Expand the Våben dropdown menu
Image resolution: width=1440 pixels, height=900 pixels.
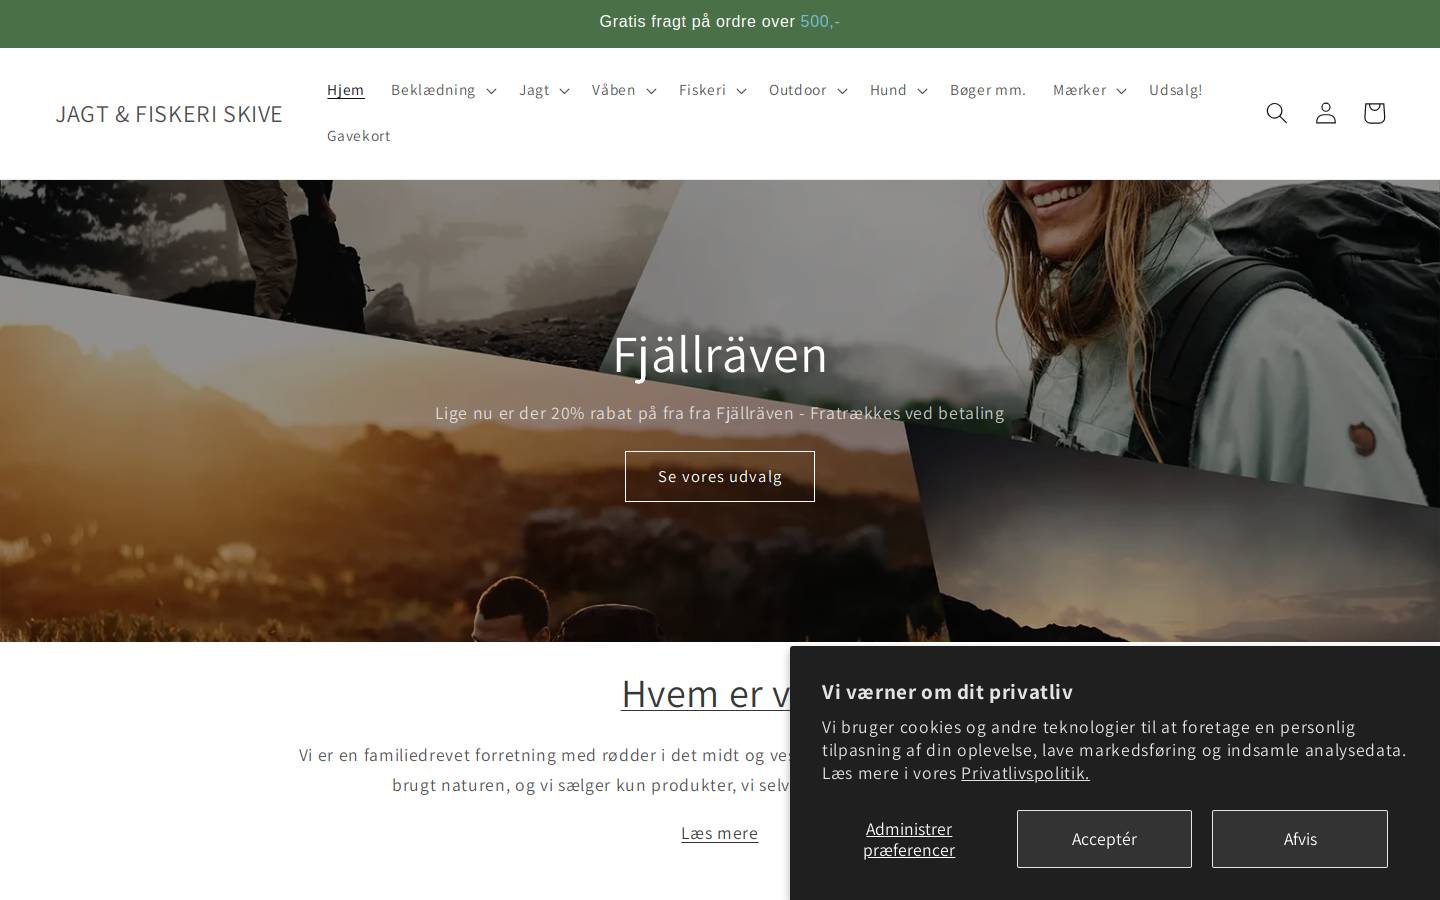point(623,90)
